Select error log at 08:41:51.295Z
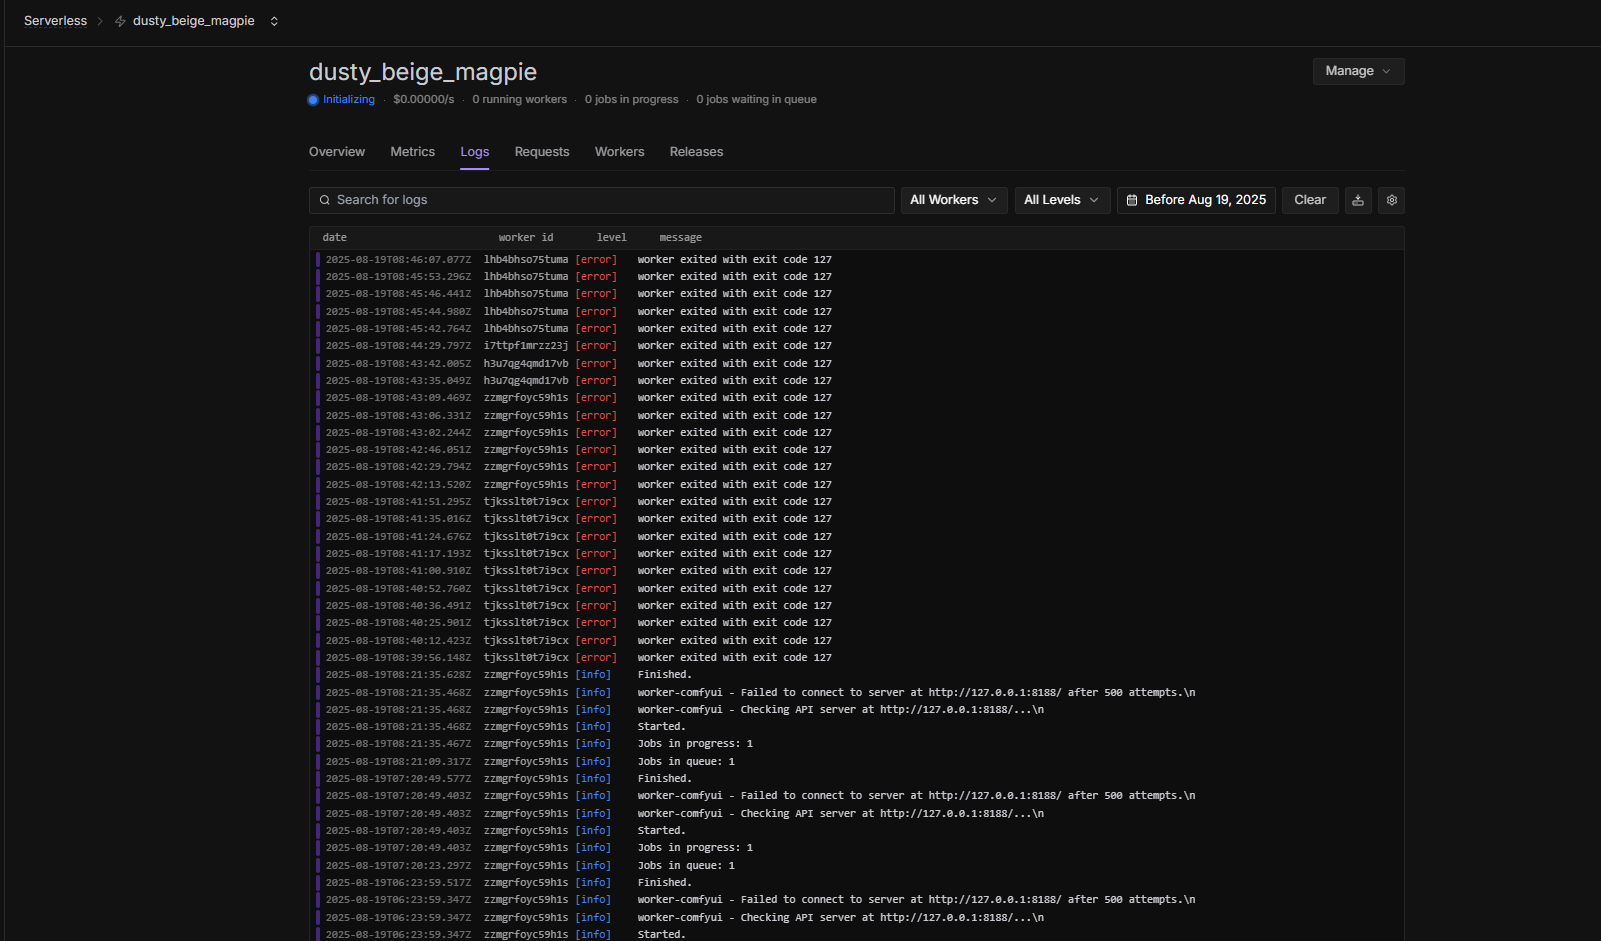 coord(858,502)
